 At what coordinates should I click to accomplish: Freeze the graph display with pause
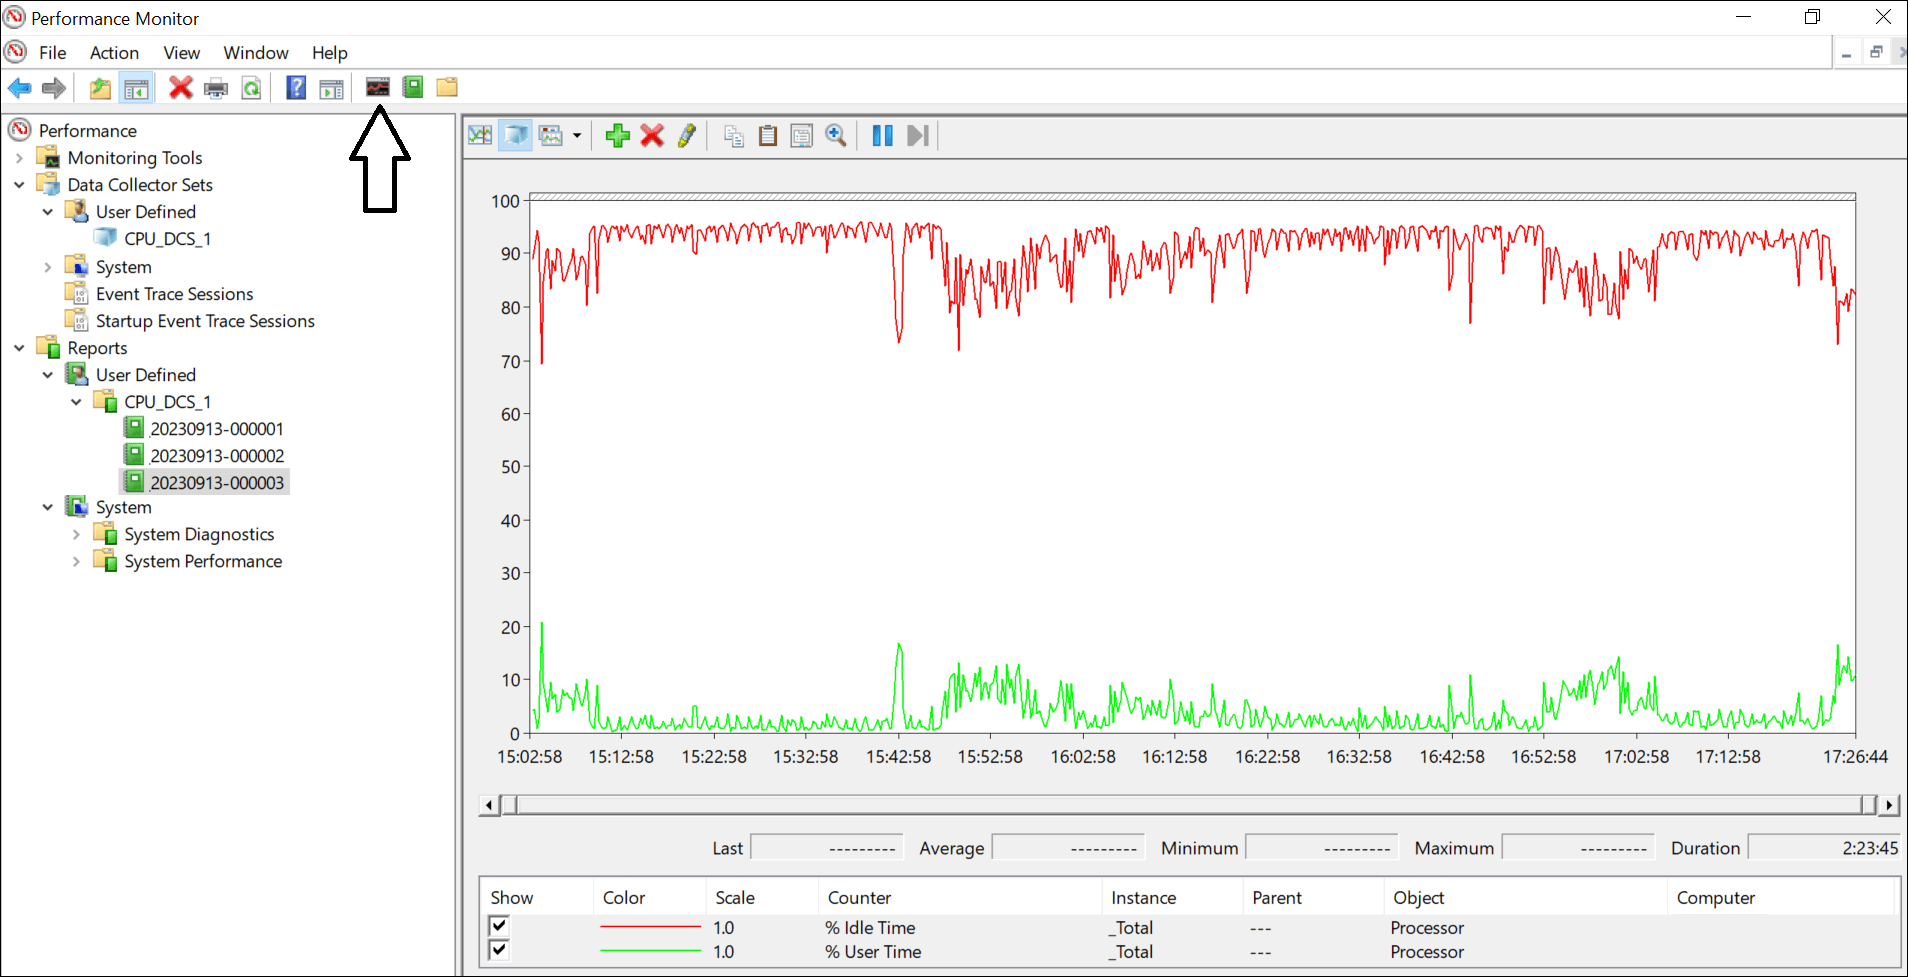881,135
